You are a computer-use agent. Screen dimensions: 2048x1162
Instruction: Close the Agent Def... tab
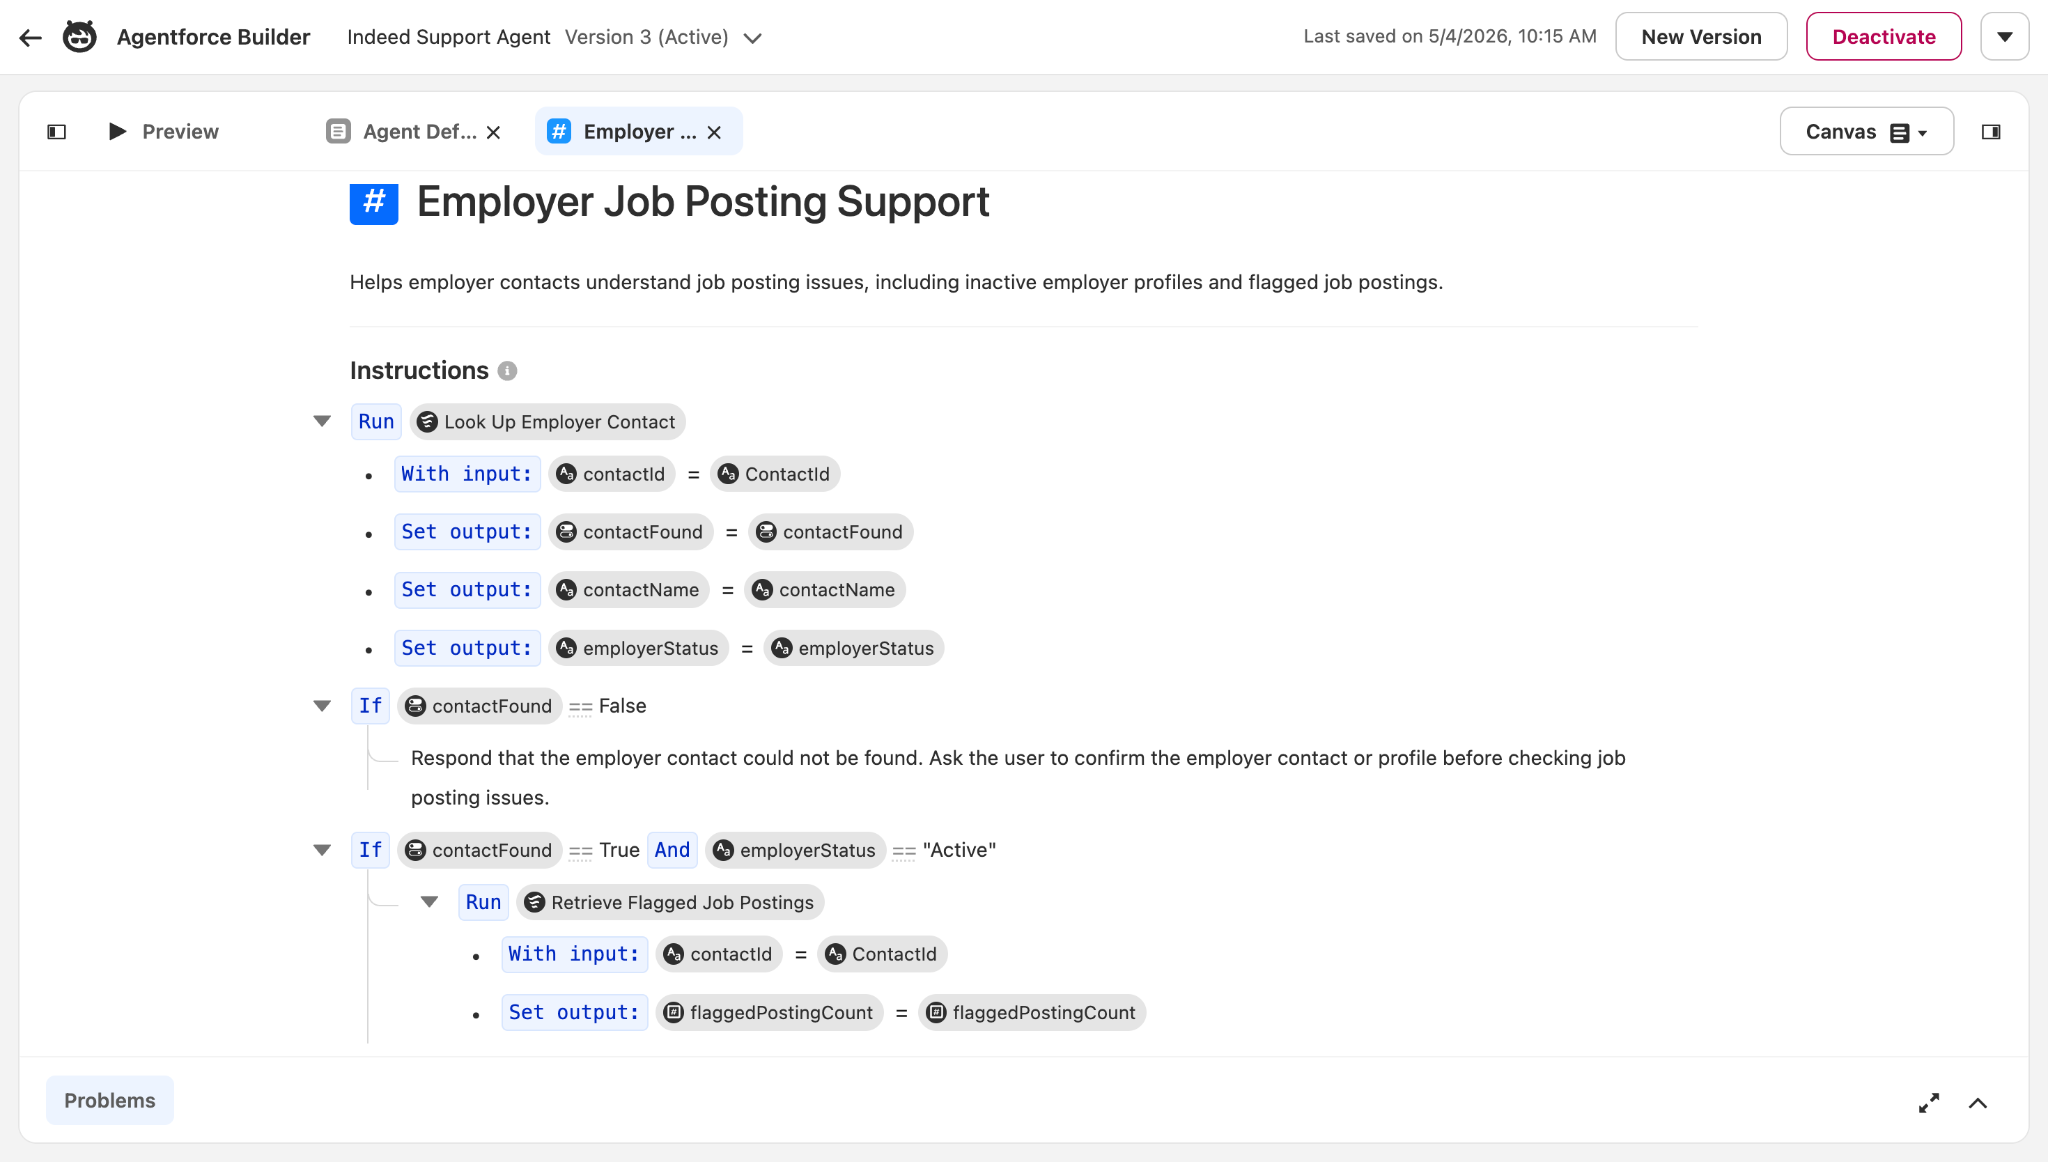[x=493, y=133]
